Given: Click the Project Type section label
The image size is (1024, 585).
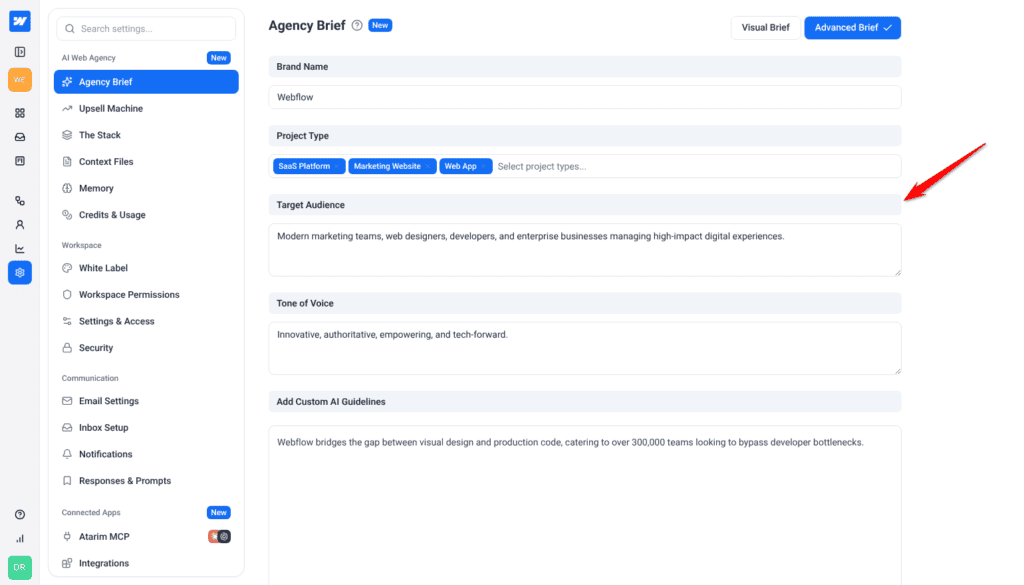Looking at the screenshot, I should (x=302, y=136).
